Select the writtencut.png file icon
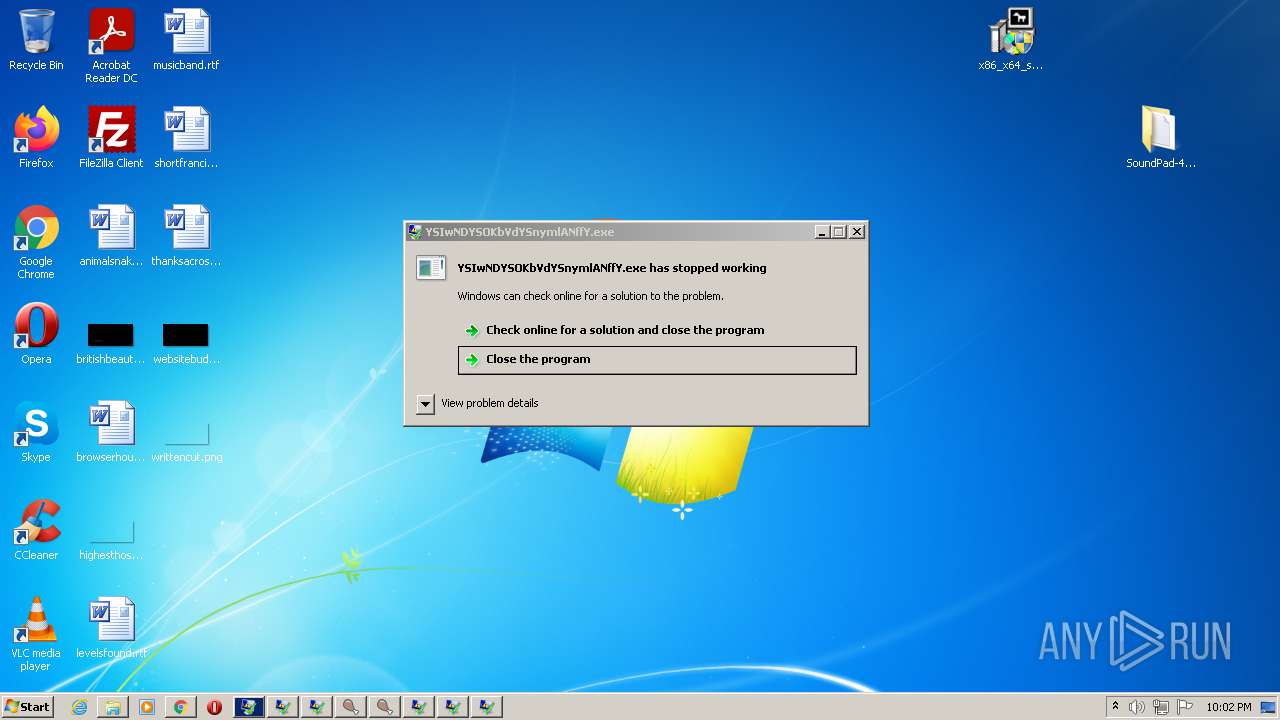The height and width of the screenshot is (720, 1280). 186,441
